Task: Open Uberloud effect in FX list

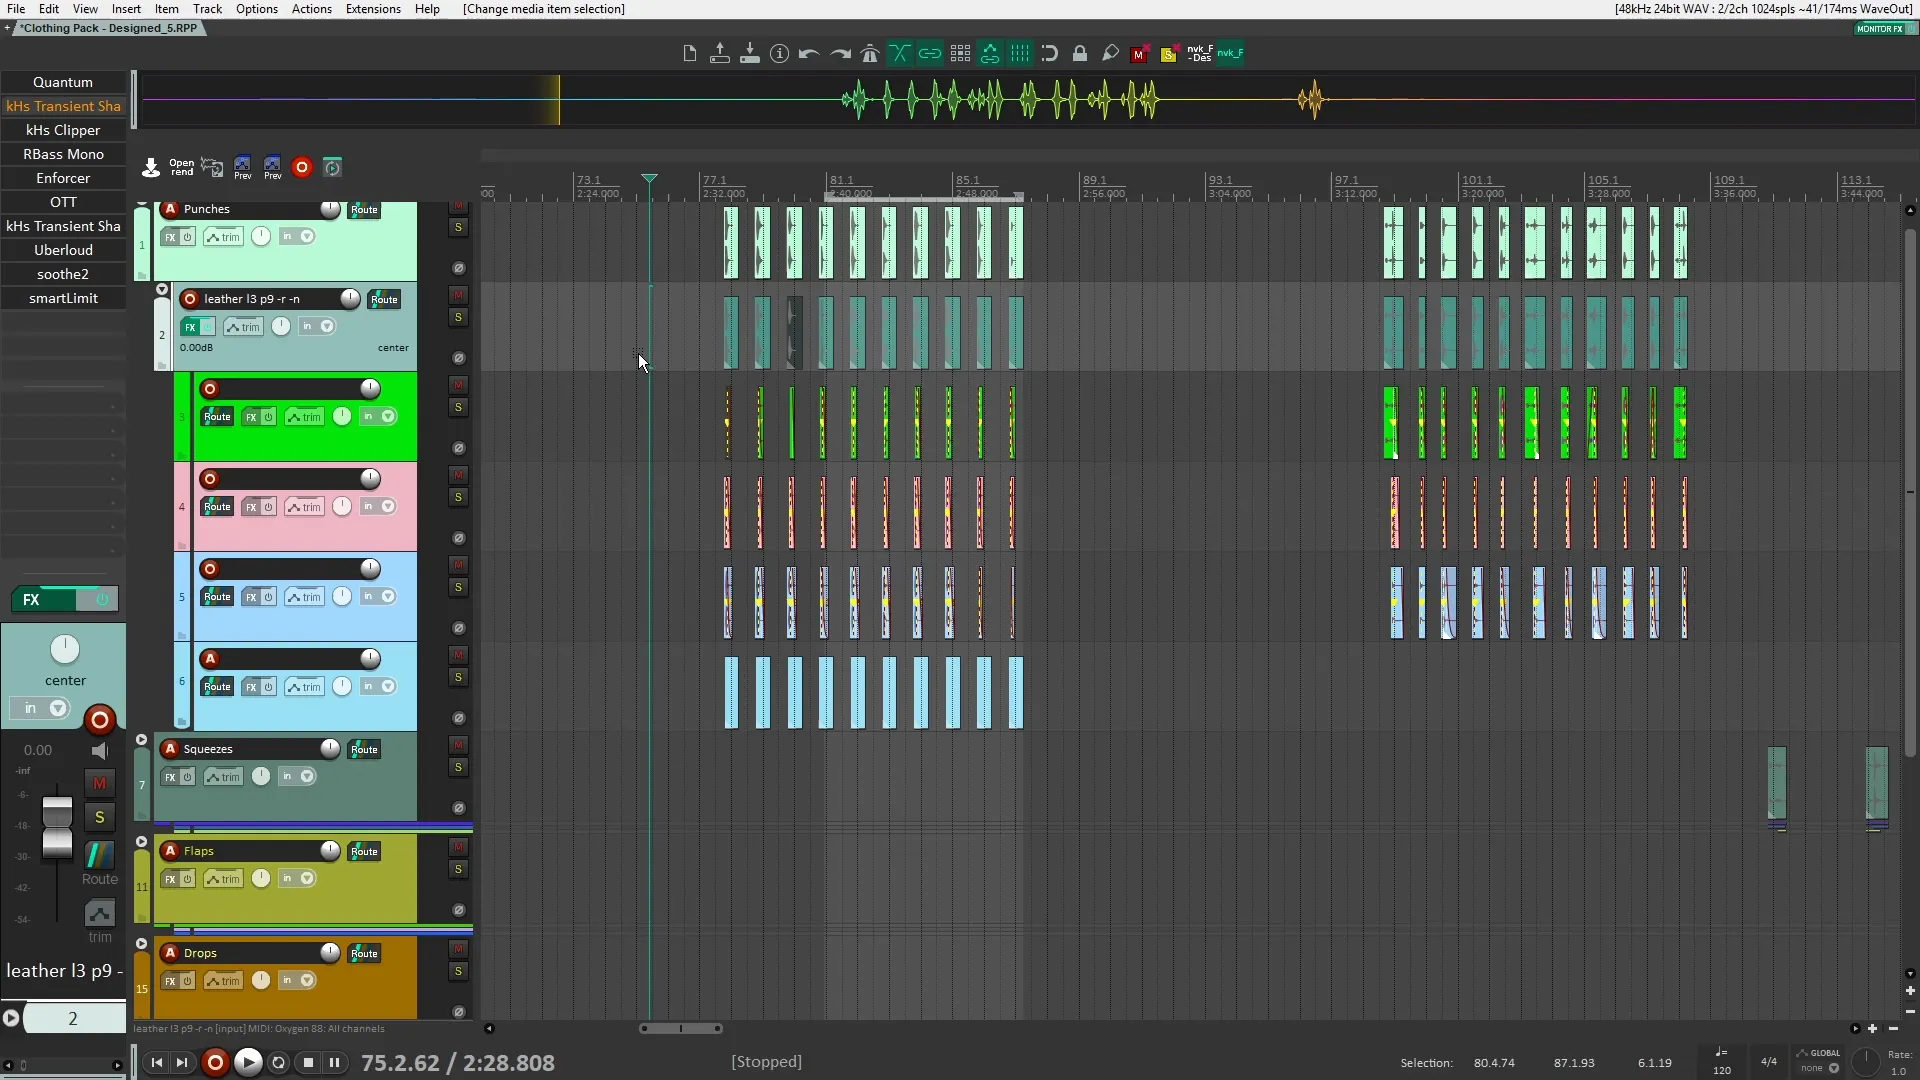Action: [63, 250]
